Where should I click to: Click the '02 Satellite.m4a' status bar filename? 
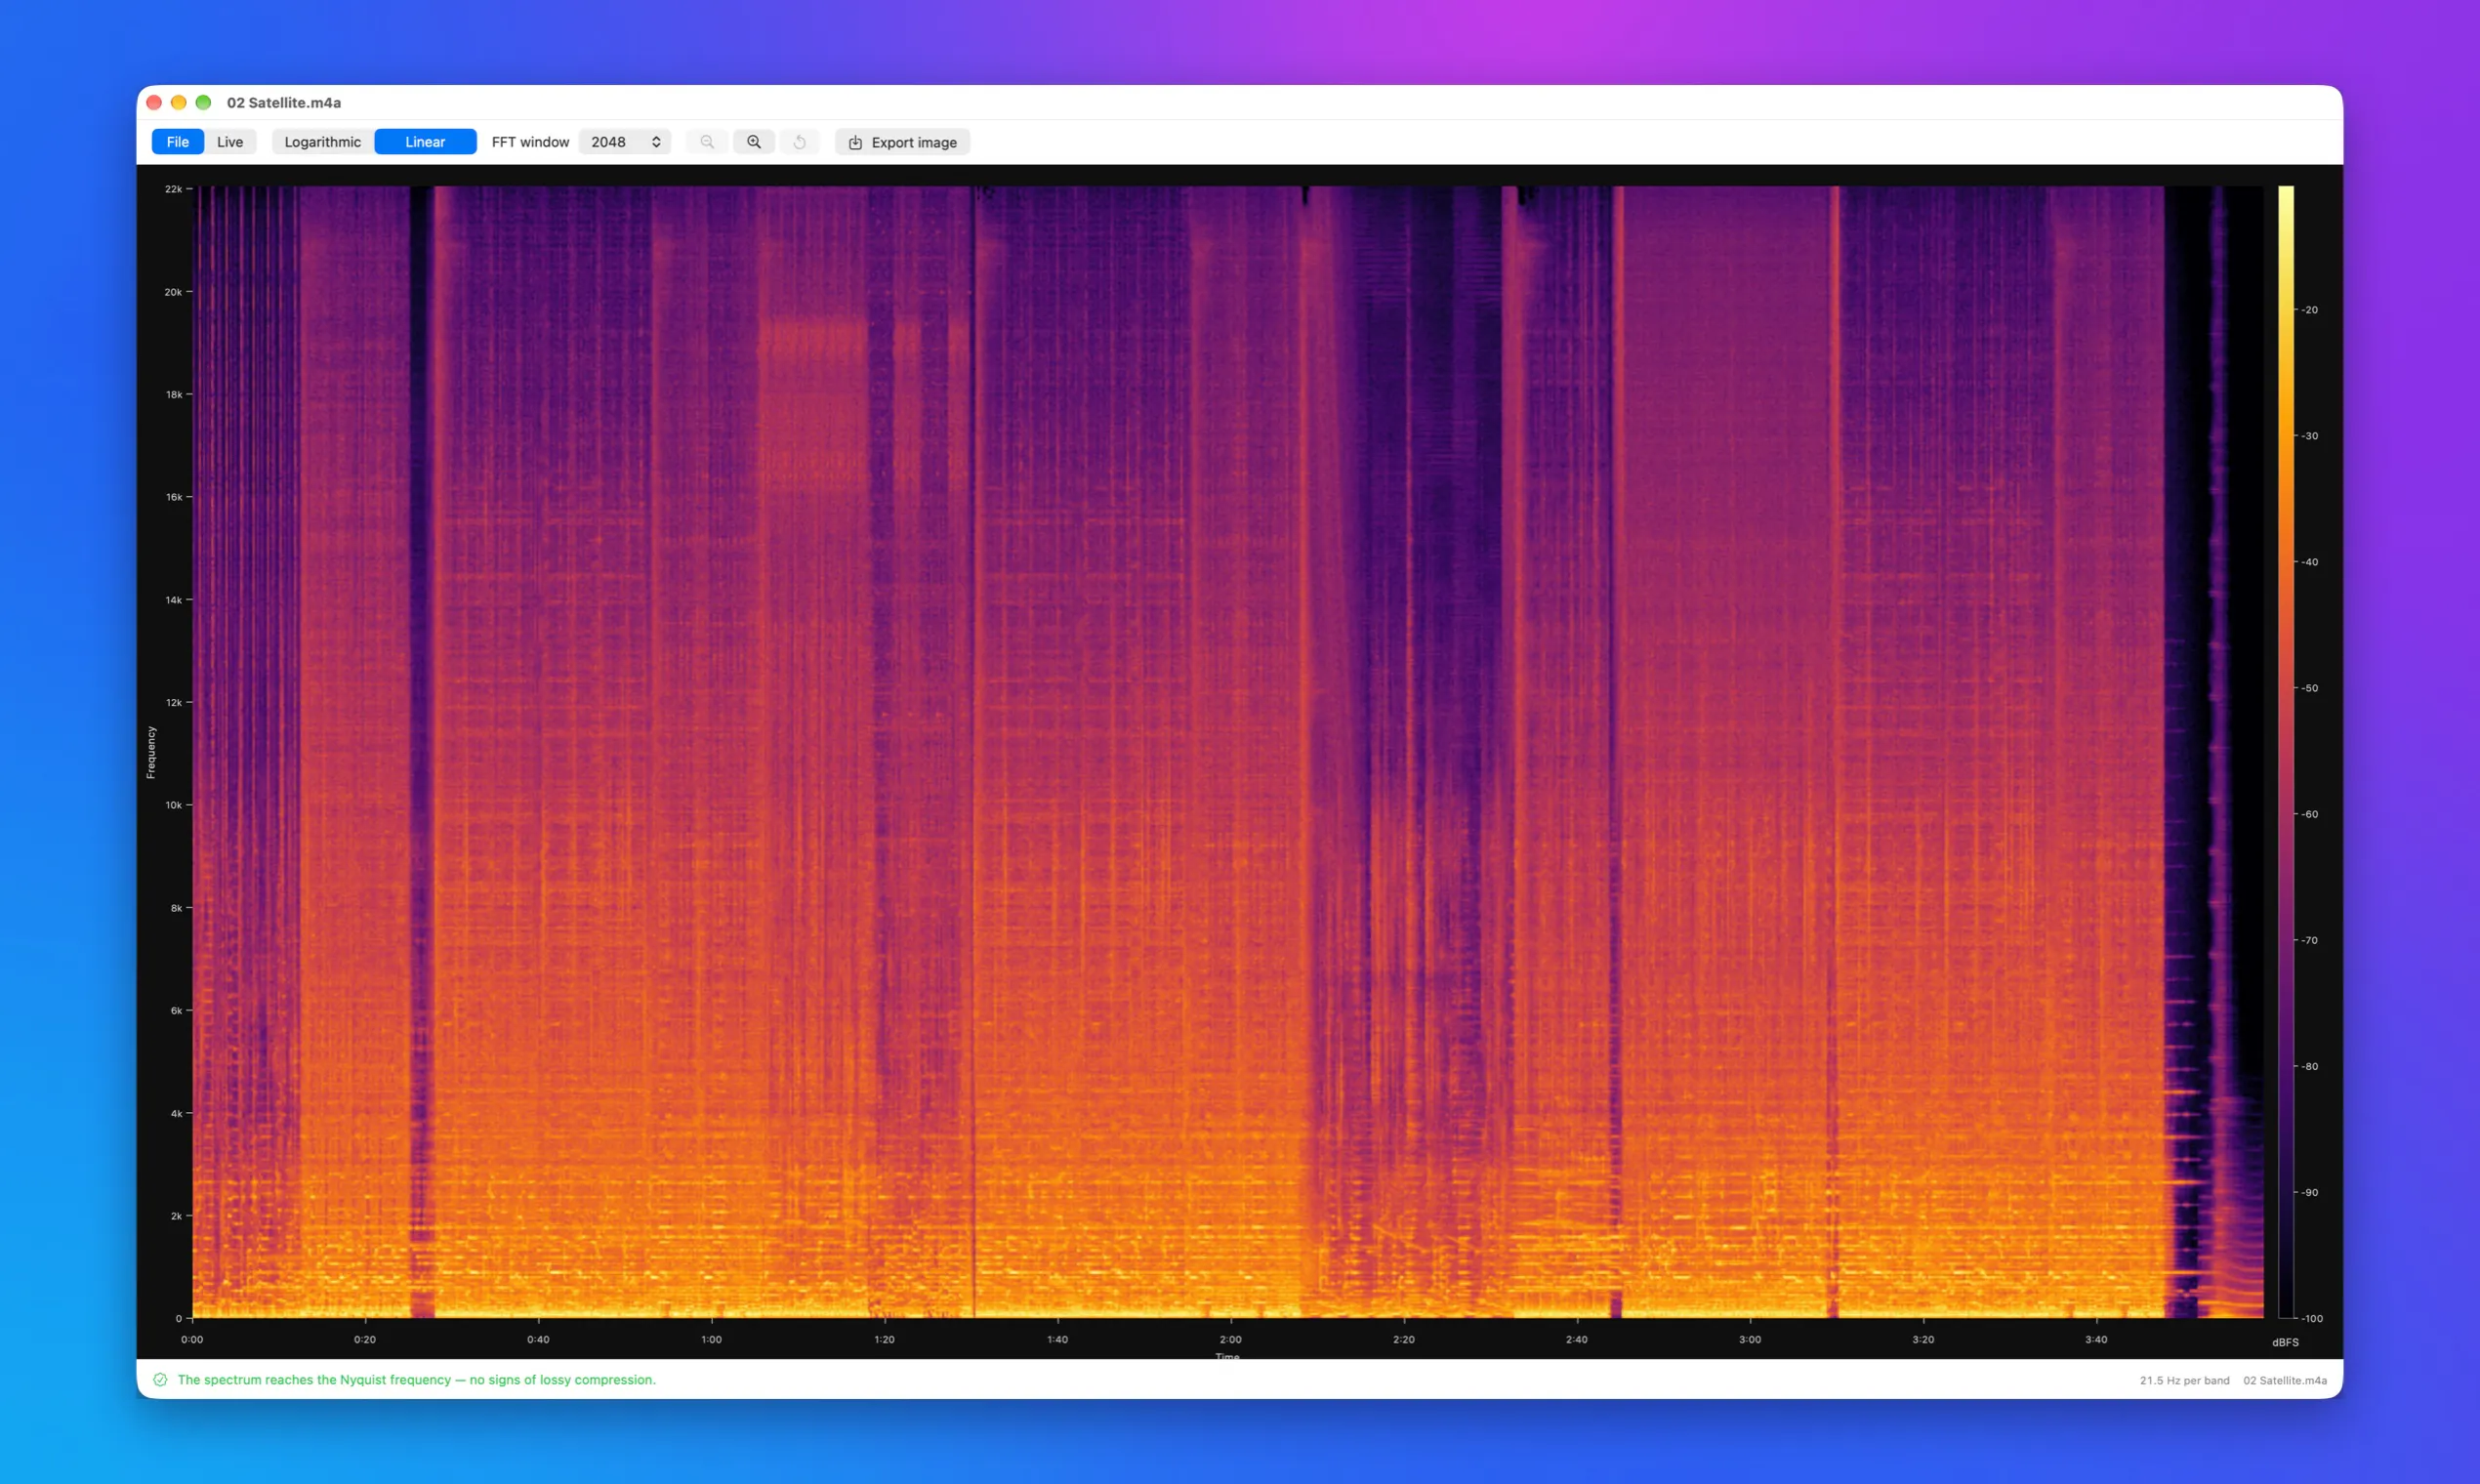tap(2284, 1380)
